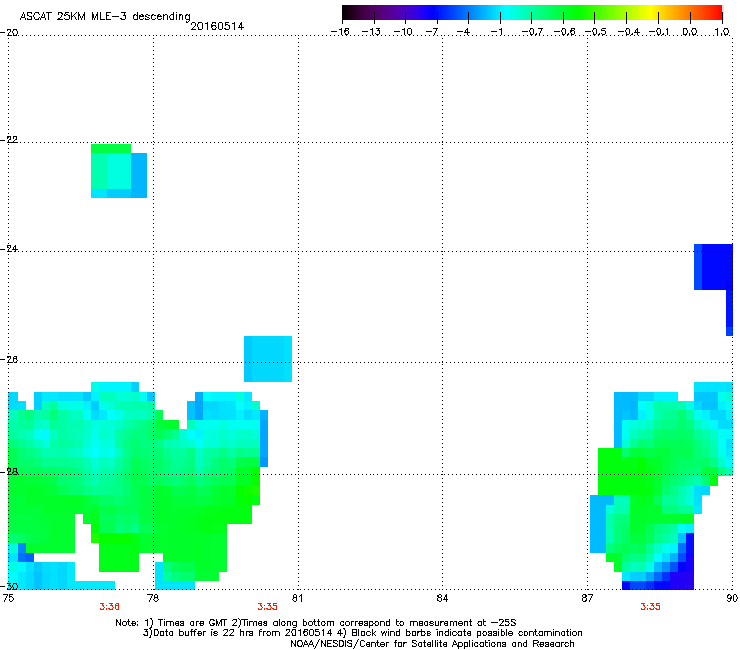The image size is (740, 650).
Task: Click the small data patch below latitude -22
Action: (119, 171)
